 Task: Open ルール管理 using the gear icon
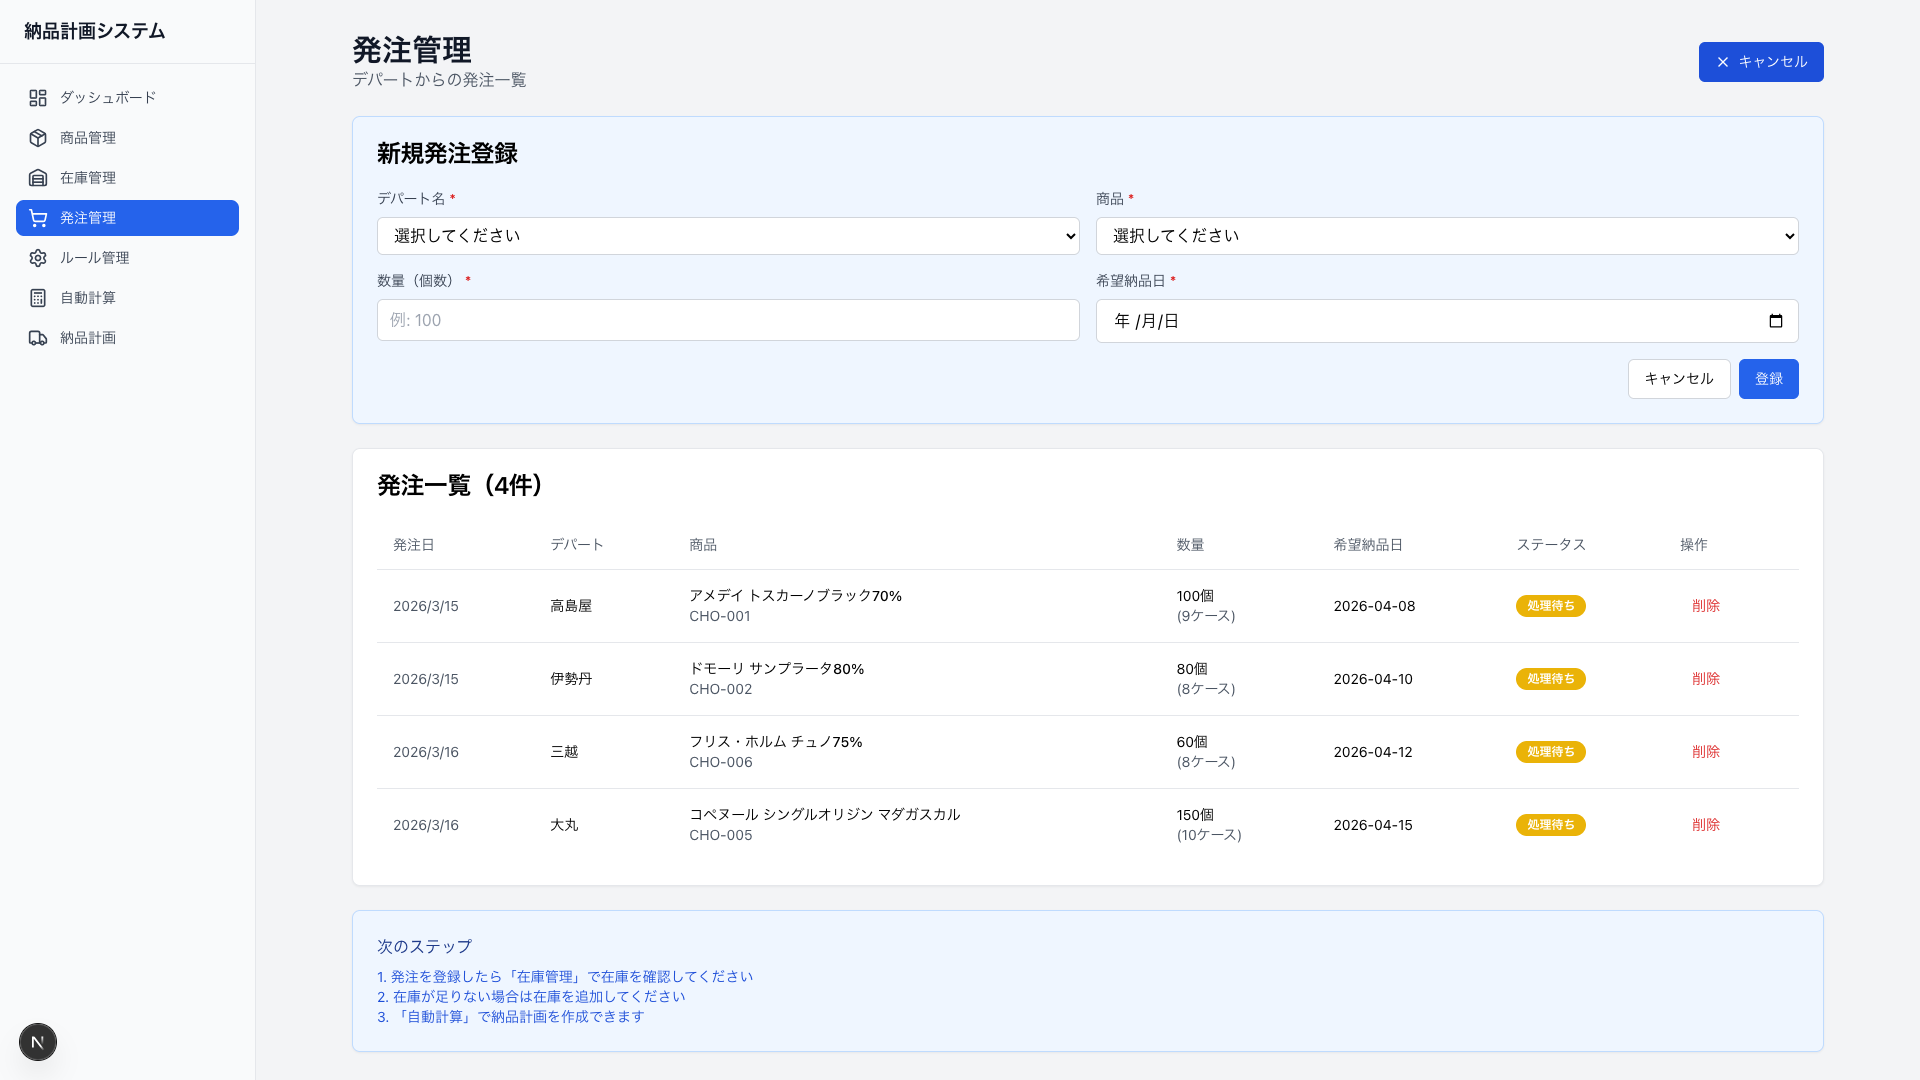click(x=38, y=258)
